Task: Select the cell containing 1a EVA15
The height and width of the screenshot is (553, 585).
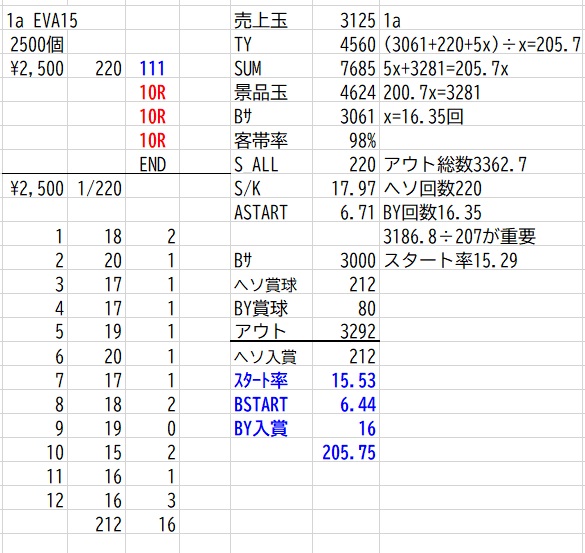Action: pos(42,20)
